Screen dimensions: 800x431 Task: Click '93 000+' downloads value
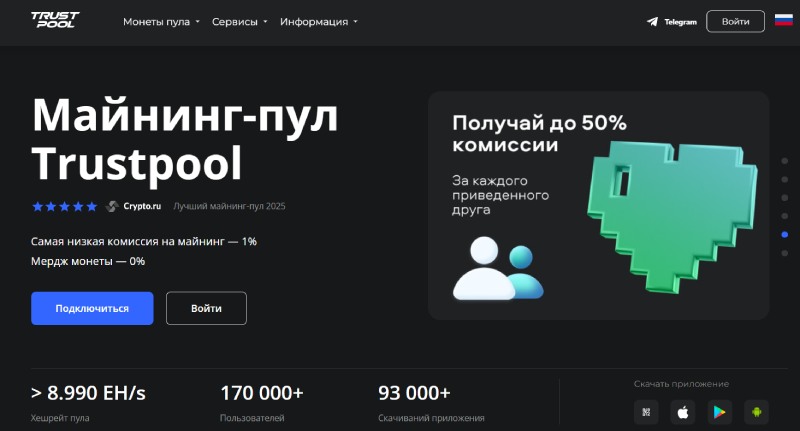[x=414, y=393]
